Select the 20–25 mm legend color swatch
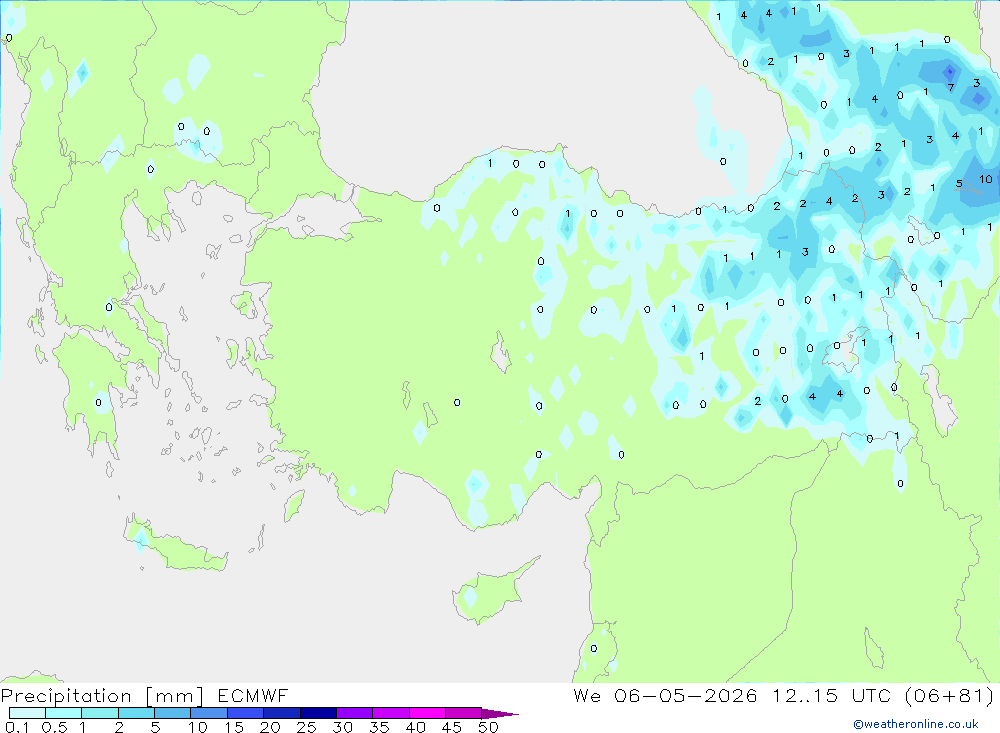Viewport: 1000px width, 733px height. click(281, 713)
